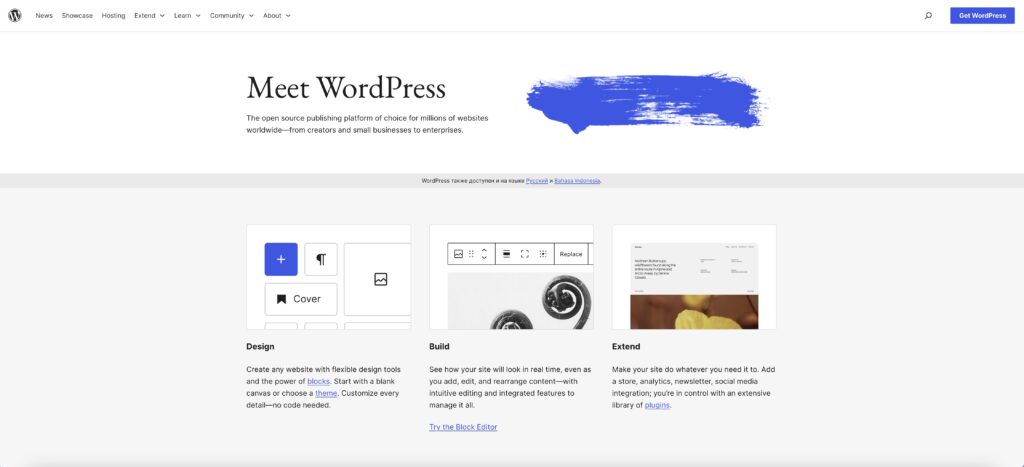This screenshot has height=467, width=1024.
Task: Go to the Showcase page
Action: [77, 16]
